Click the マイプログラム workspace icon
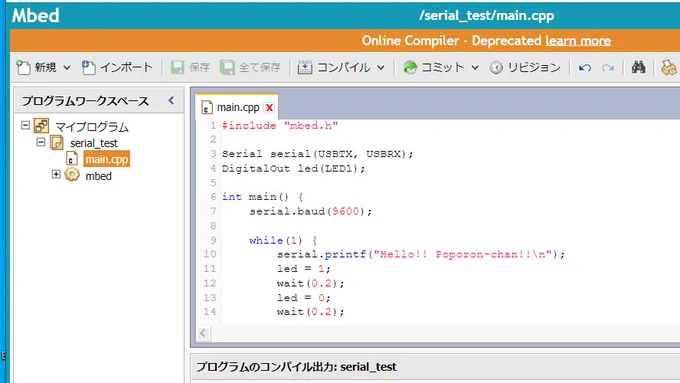The image size is (680, 383). [x=42, y=126]
